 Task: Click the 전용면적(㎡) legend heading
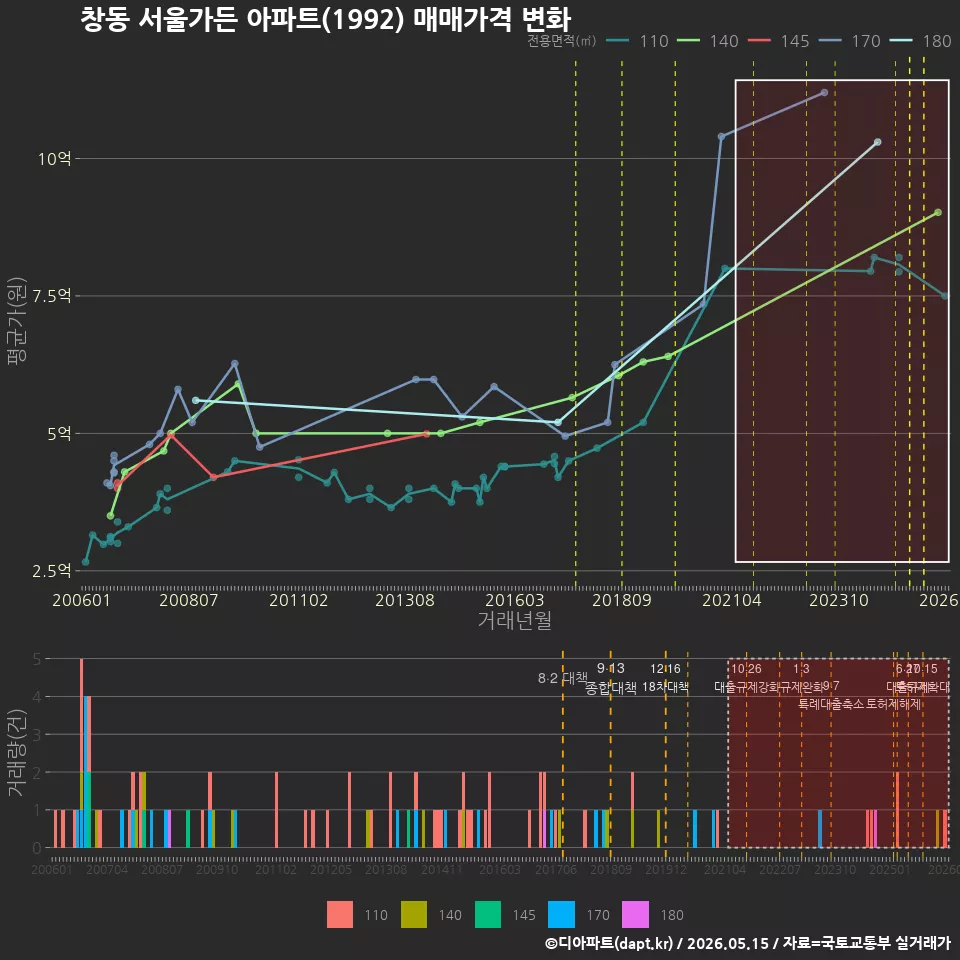(x=561, y=41)
